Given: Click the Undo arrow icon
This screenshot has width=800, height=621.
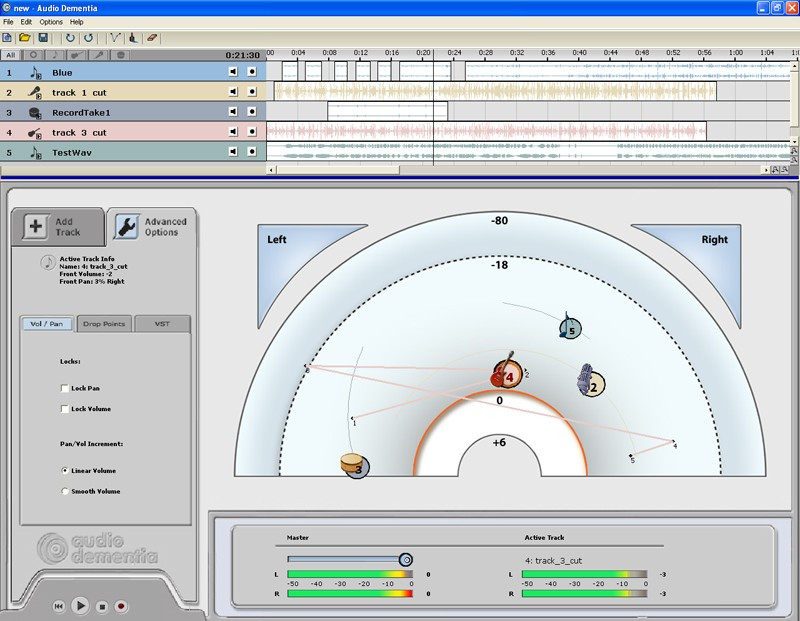Looking at the screenshot, I should [x=70, y=38].
